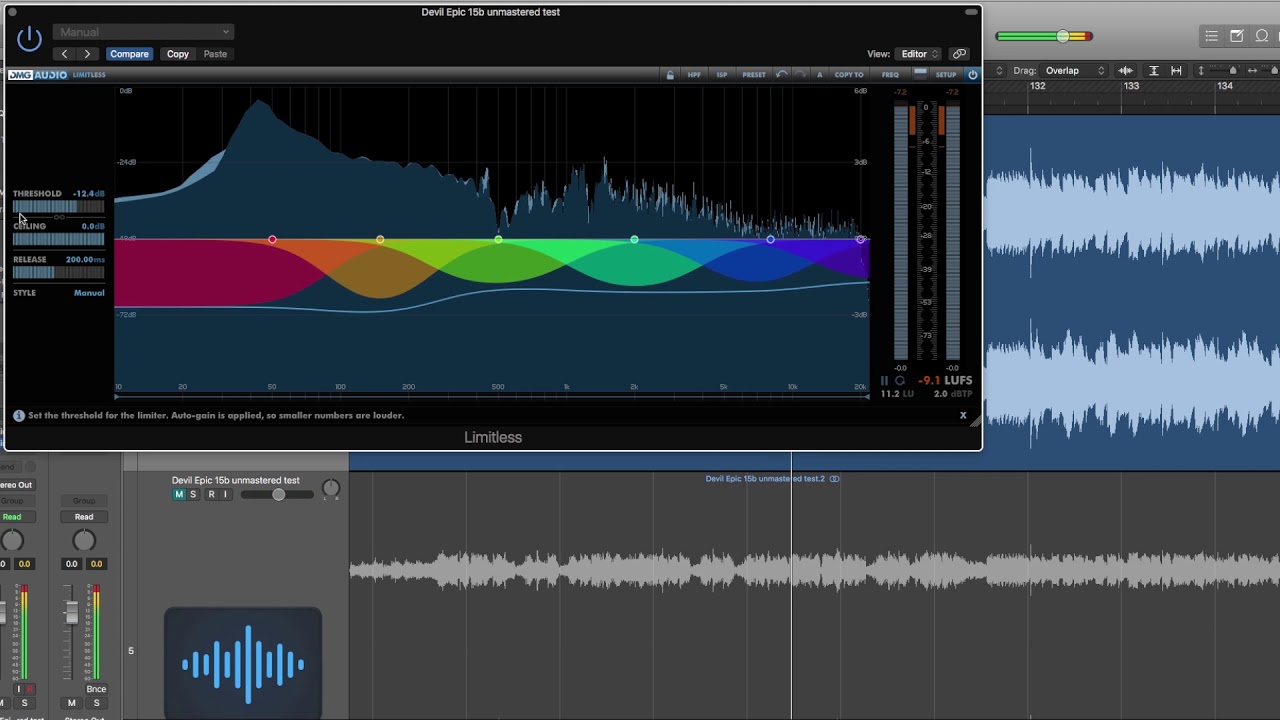Screen dimensions: 1280x720
Task: Toggle ISP in Limitless toolbar
Action: [x=722, y=75]
